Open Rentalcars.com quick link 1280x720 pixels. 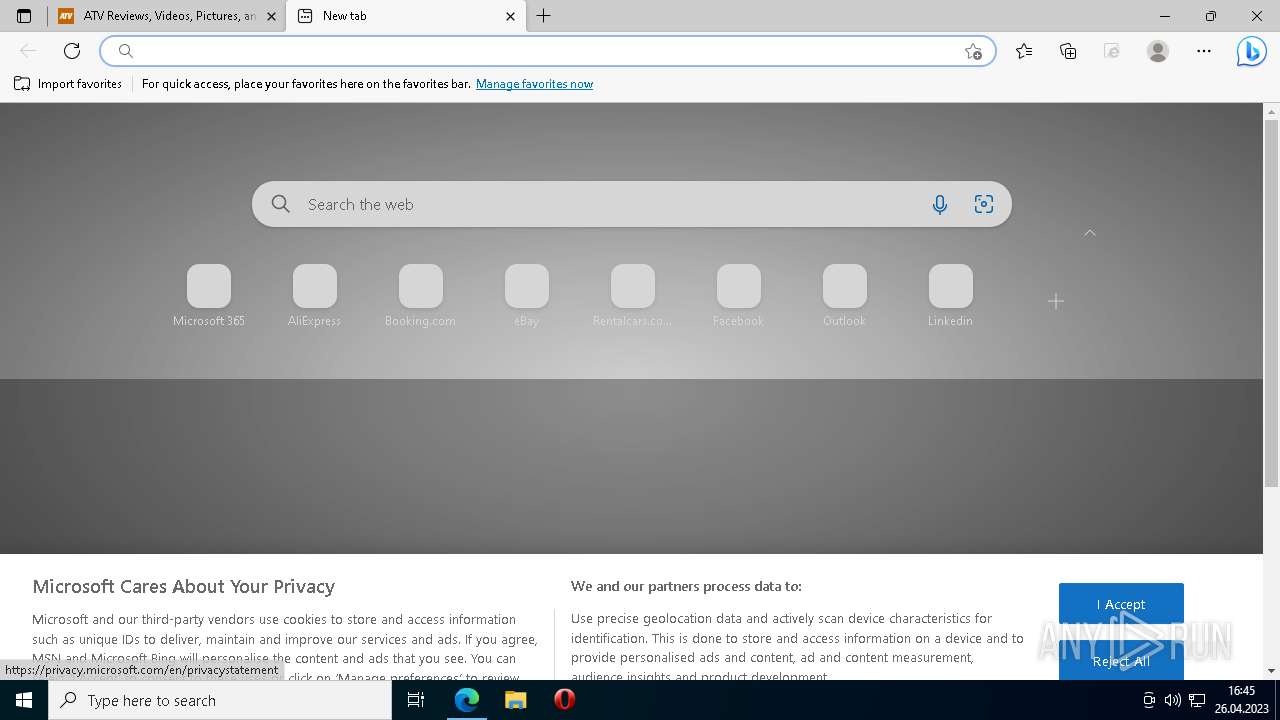[x=633, y=296]
